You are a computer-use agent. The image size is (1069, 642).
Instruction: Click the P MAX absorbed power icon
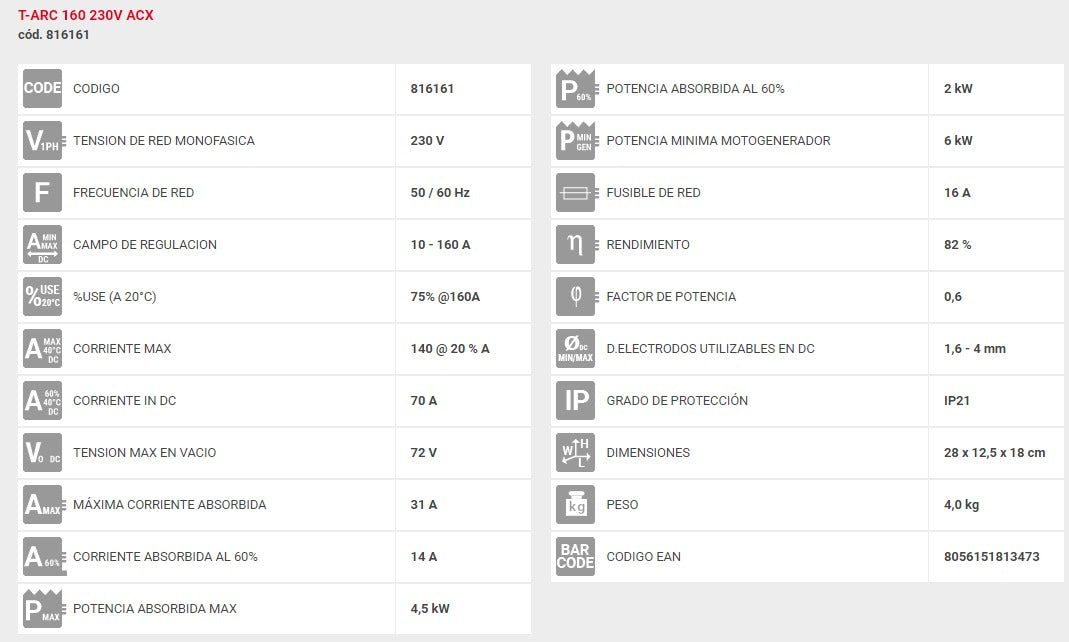point(43,609)
